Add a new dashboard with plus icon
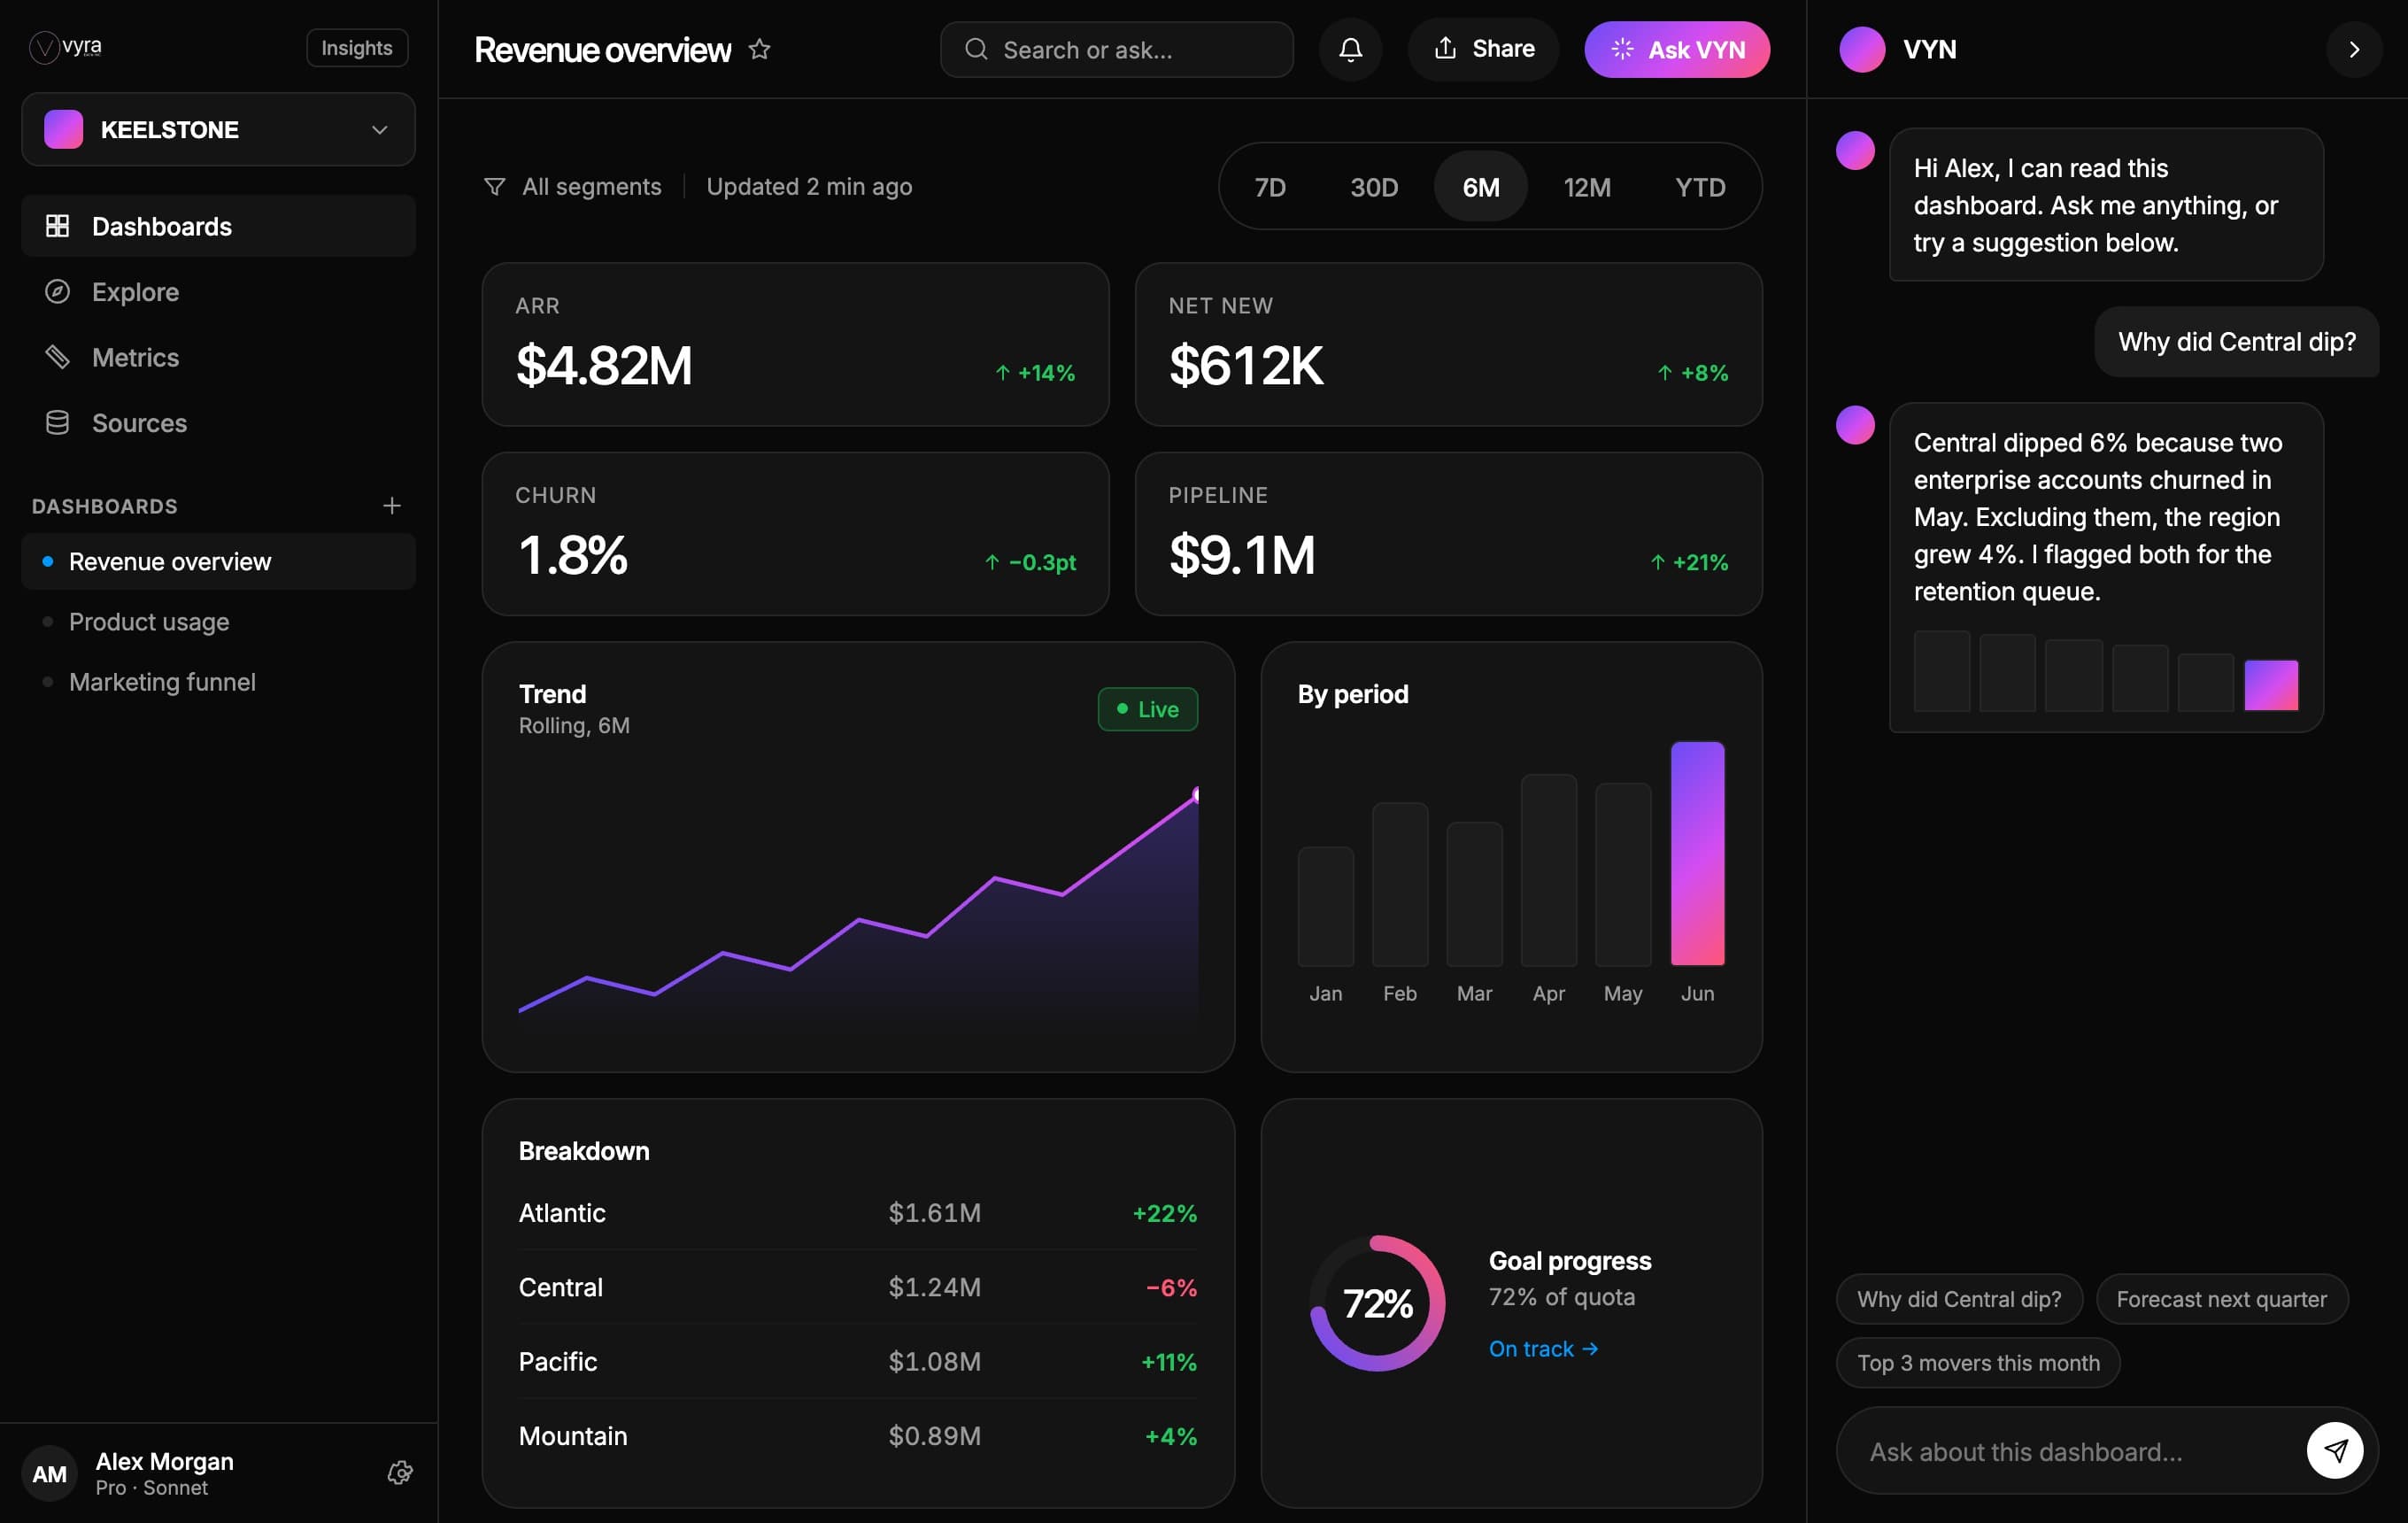 (x=392, y=506)
